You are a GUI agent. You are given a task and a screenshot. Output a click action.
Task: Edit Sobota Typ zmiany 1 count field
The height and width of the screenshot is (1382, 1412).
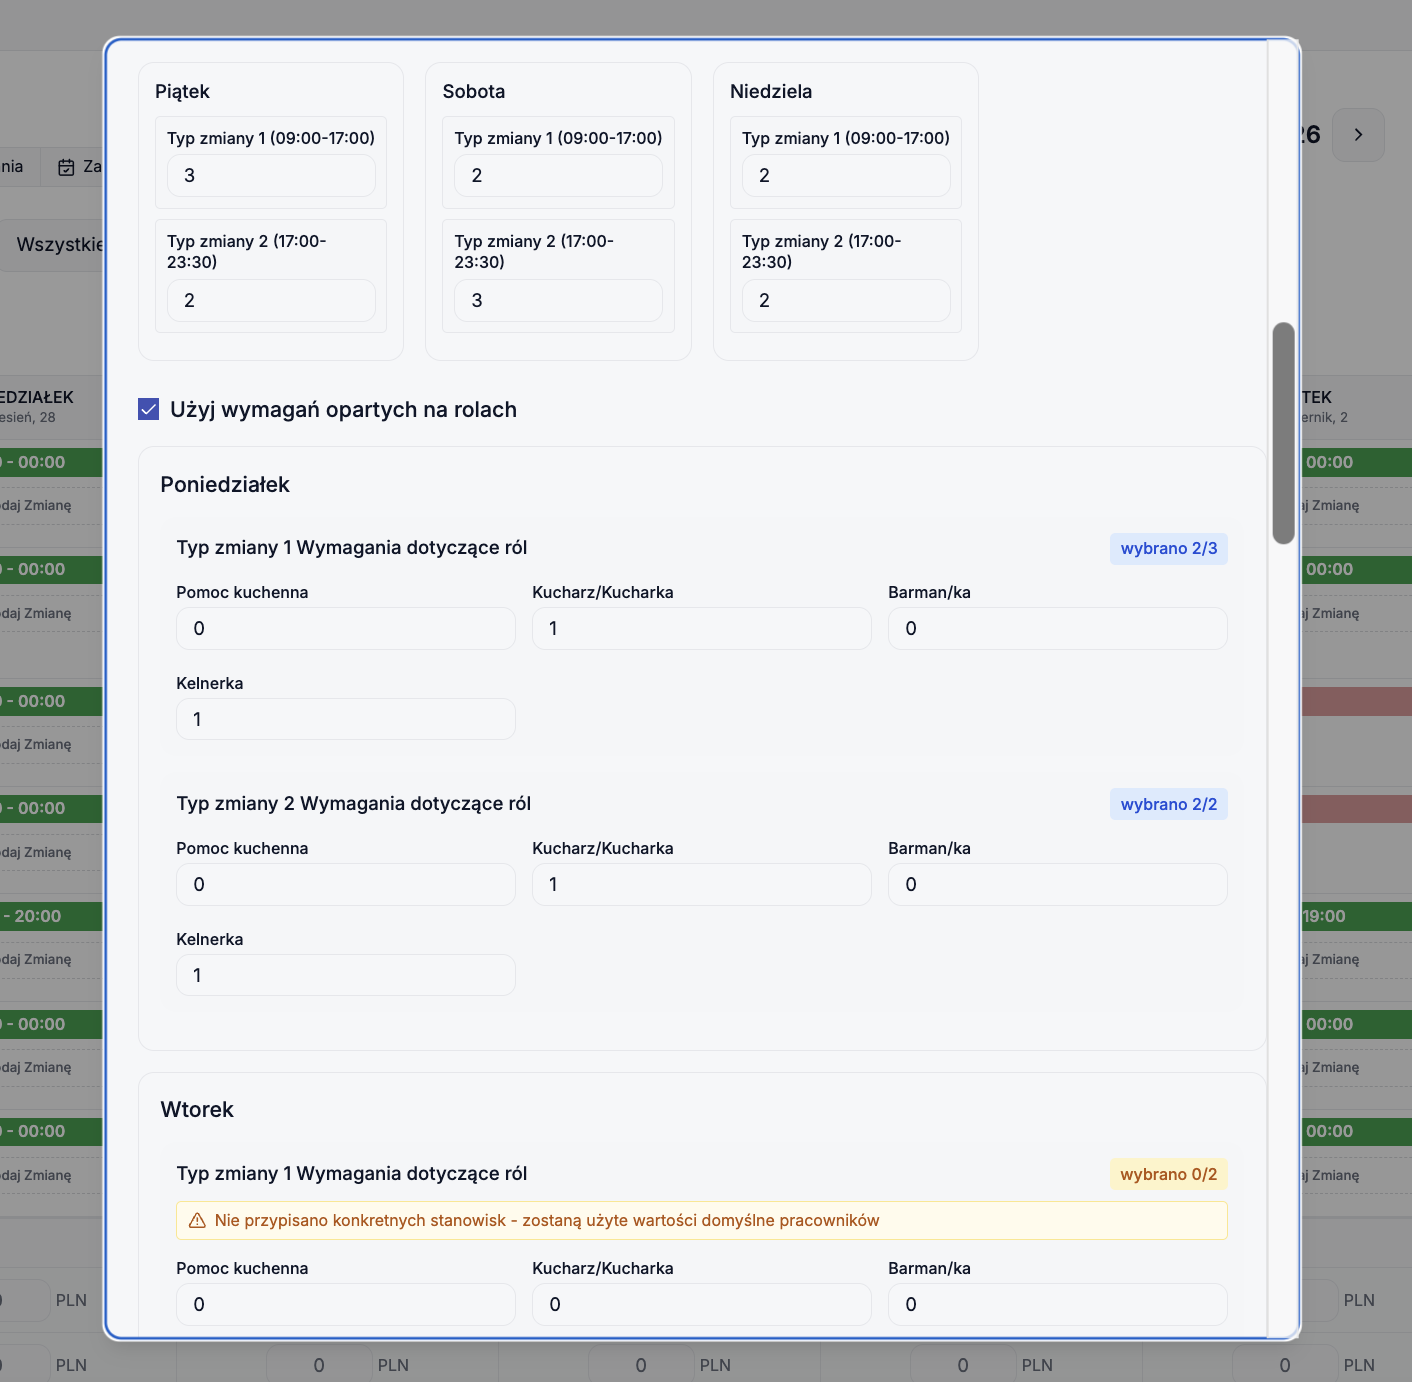click(x=558, y=175)
